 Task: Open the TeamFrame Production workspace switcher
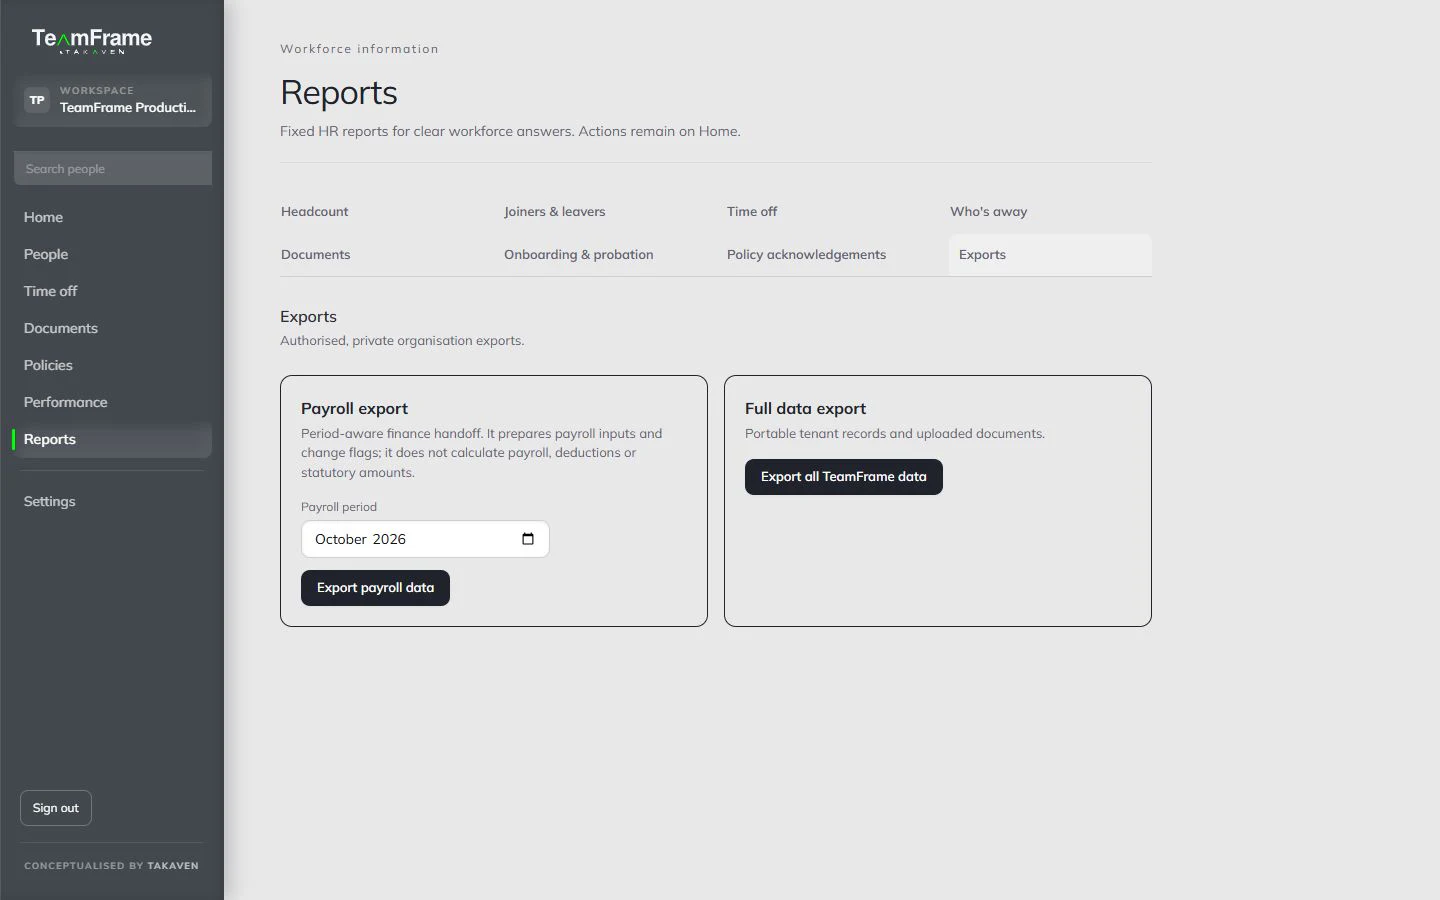[x=113, y=100]
